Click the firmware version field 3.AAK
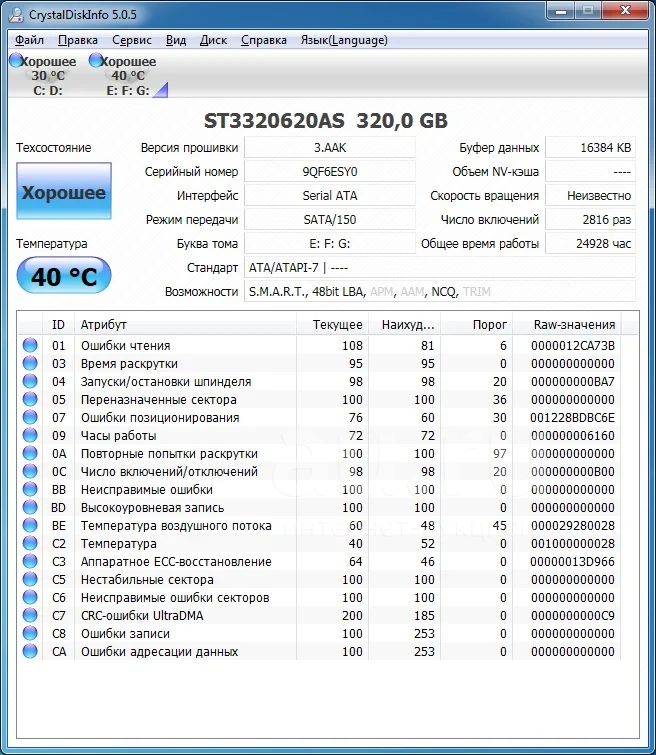This screenshot has width=656, height=755. [330, 147]
